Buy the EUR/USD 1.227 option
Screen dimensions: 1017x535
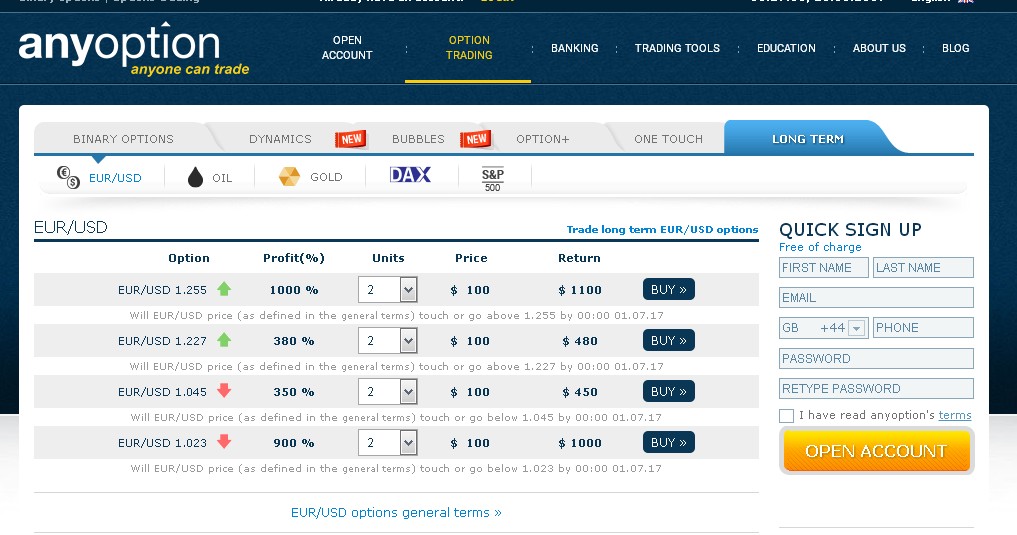(669, 340)
